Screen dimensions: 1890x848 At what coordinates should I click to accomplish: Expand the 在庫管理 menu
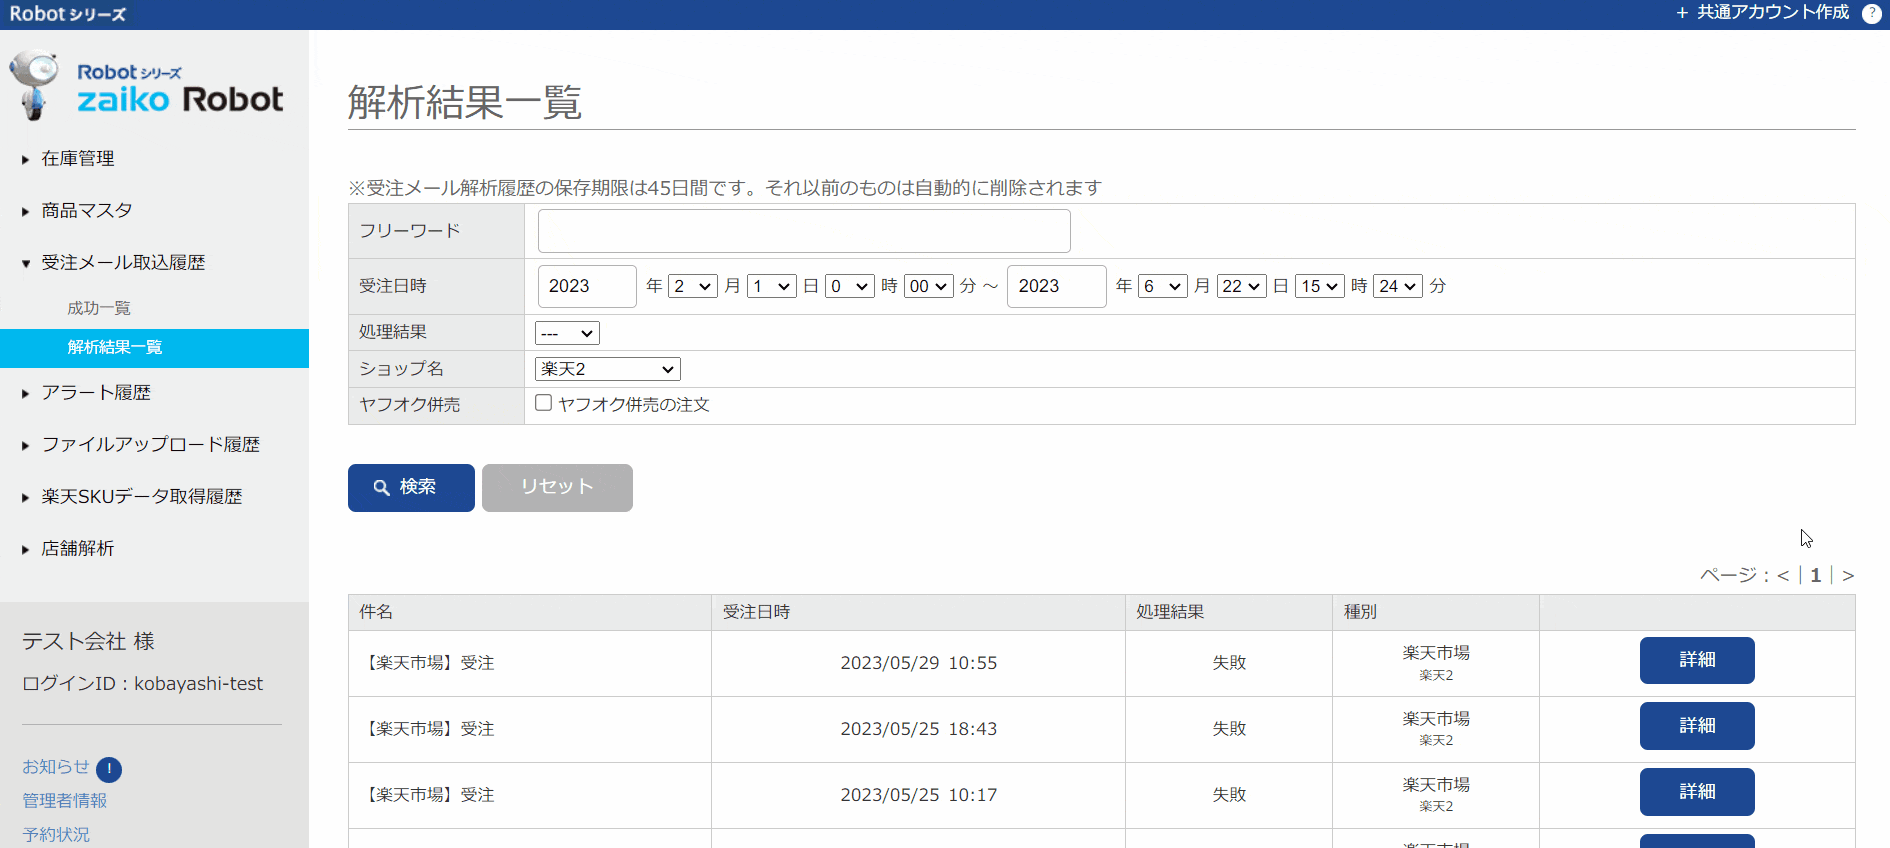(78, 159)
